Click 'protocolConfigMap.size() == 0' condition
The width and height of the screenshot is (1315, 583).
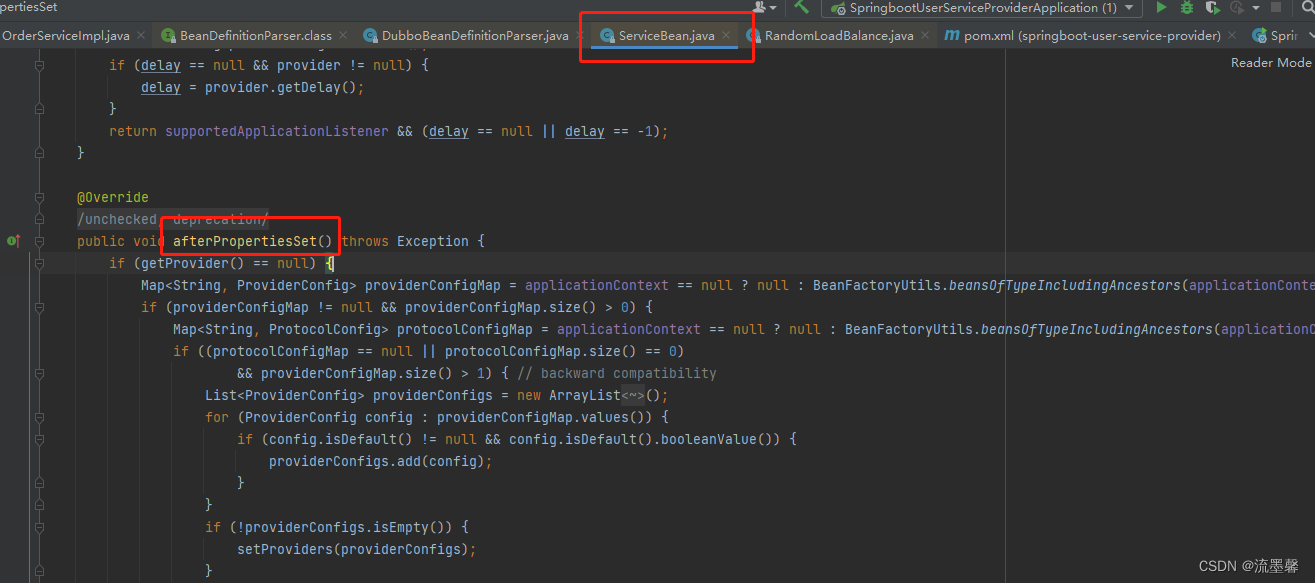click(x=564, y=351)
